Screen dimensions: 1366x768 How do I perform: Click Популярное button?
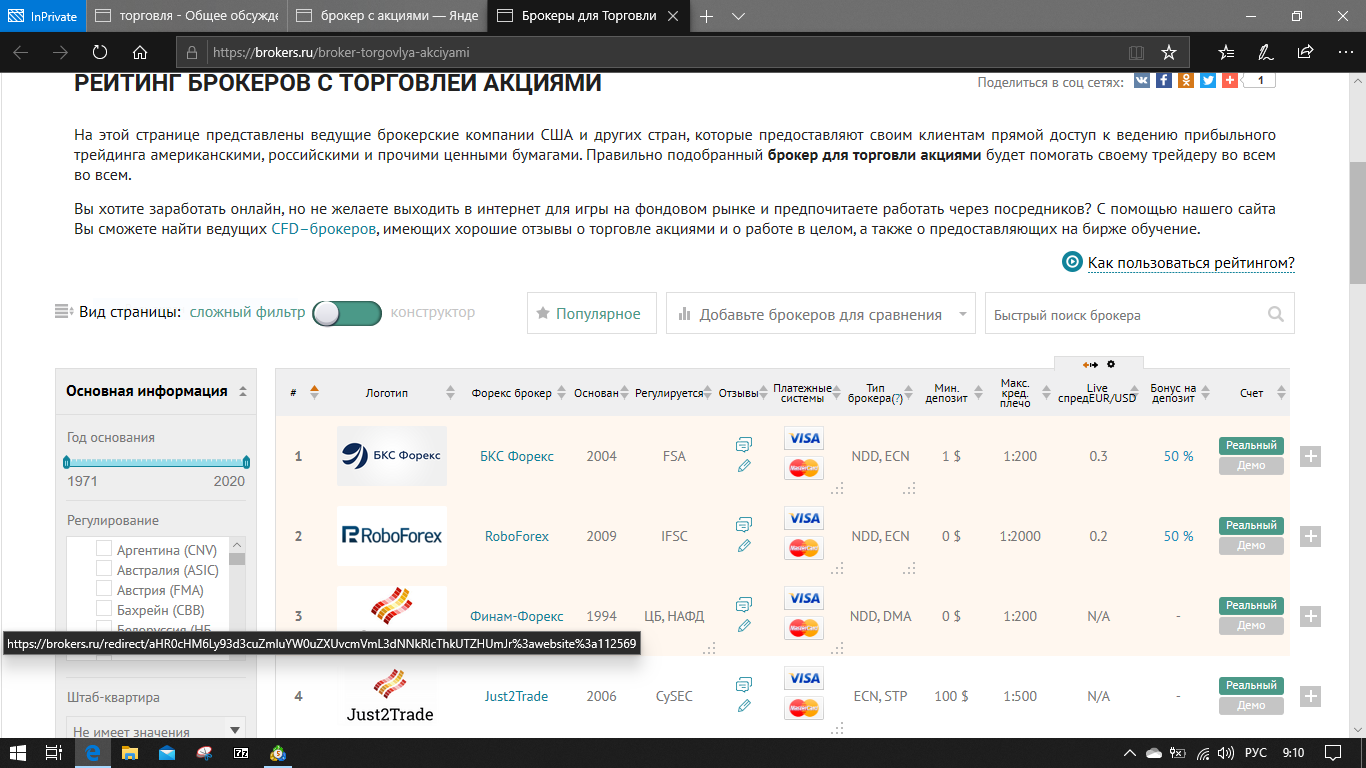[591, 314]
